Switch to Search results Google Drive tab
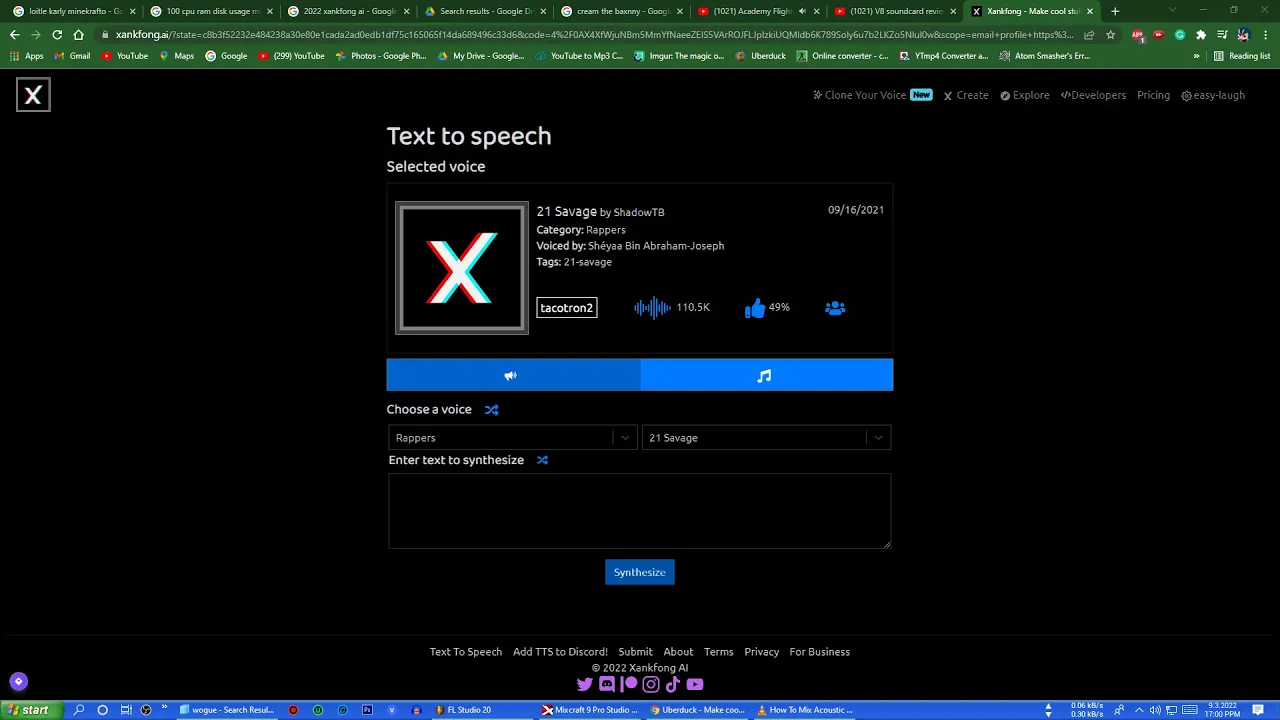 484,11
